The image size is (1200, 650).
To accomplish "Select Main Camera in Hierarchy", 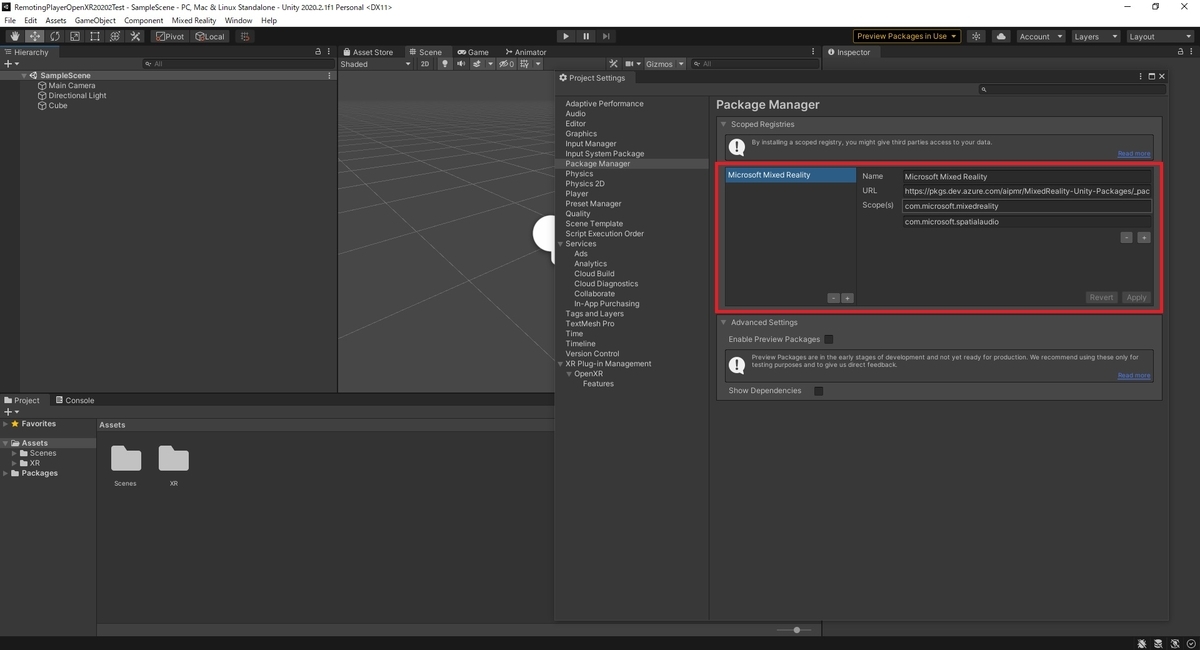I will [x=72, y=85].
